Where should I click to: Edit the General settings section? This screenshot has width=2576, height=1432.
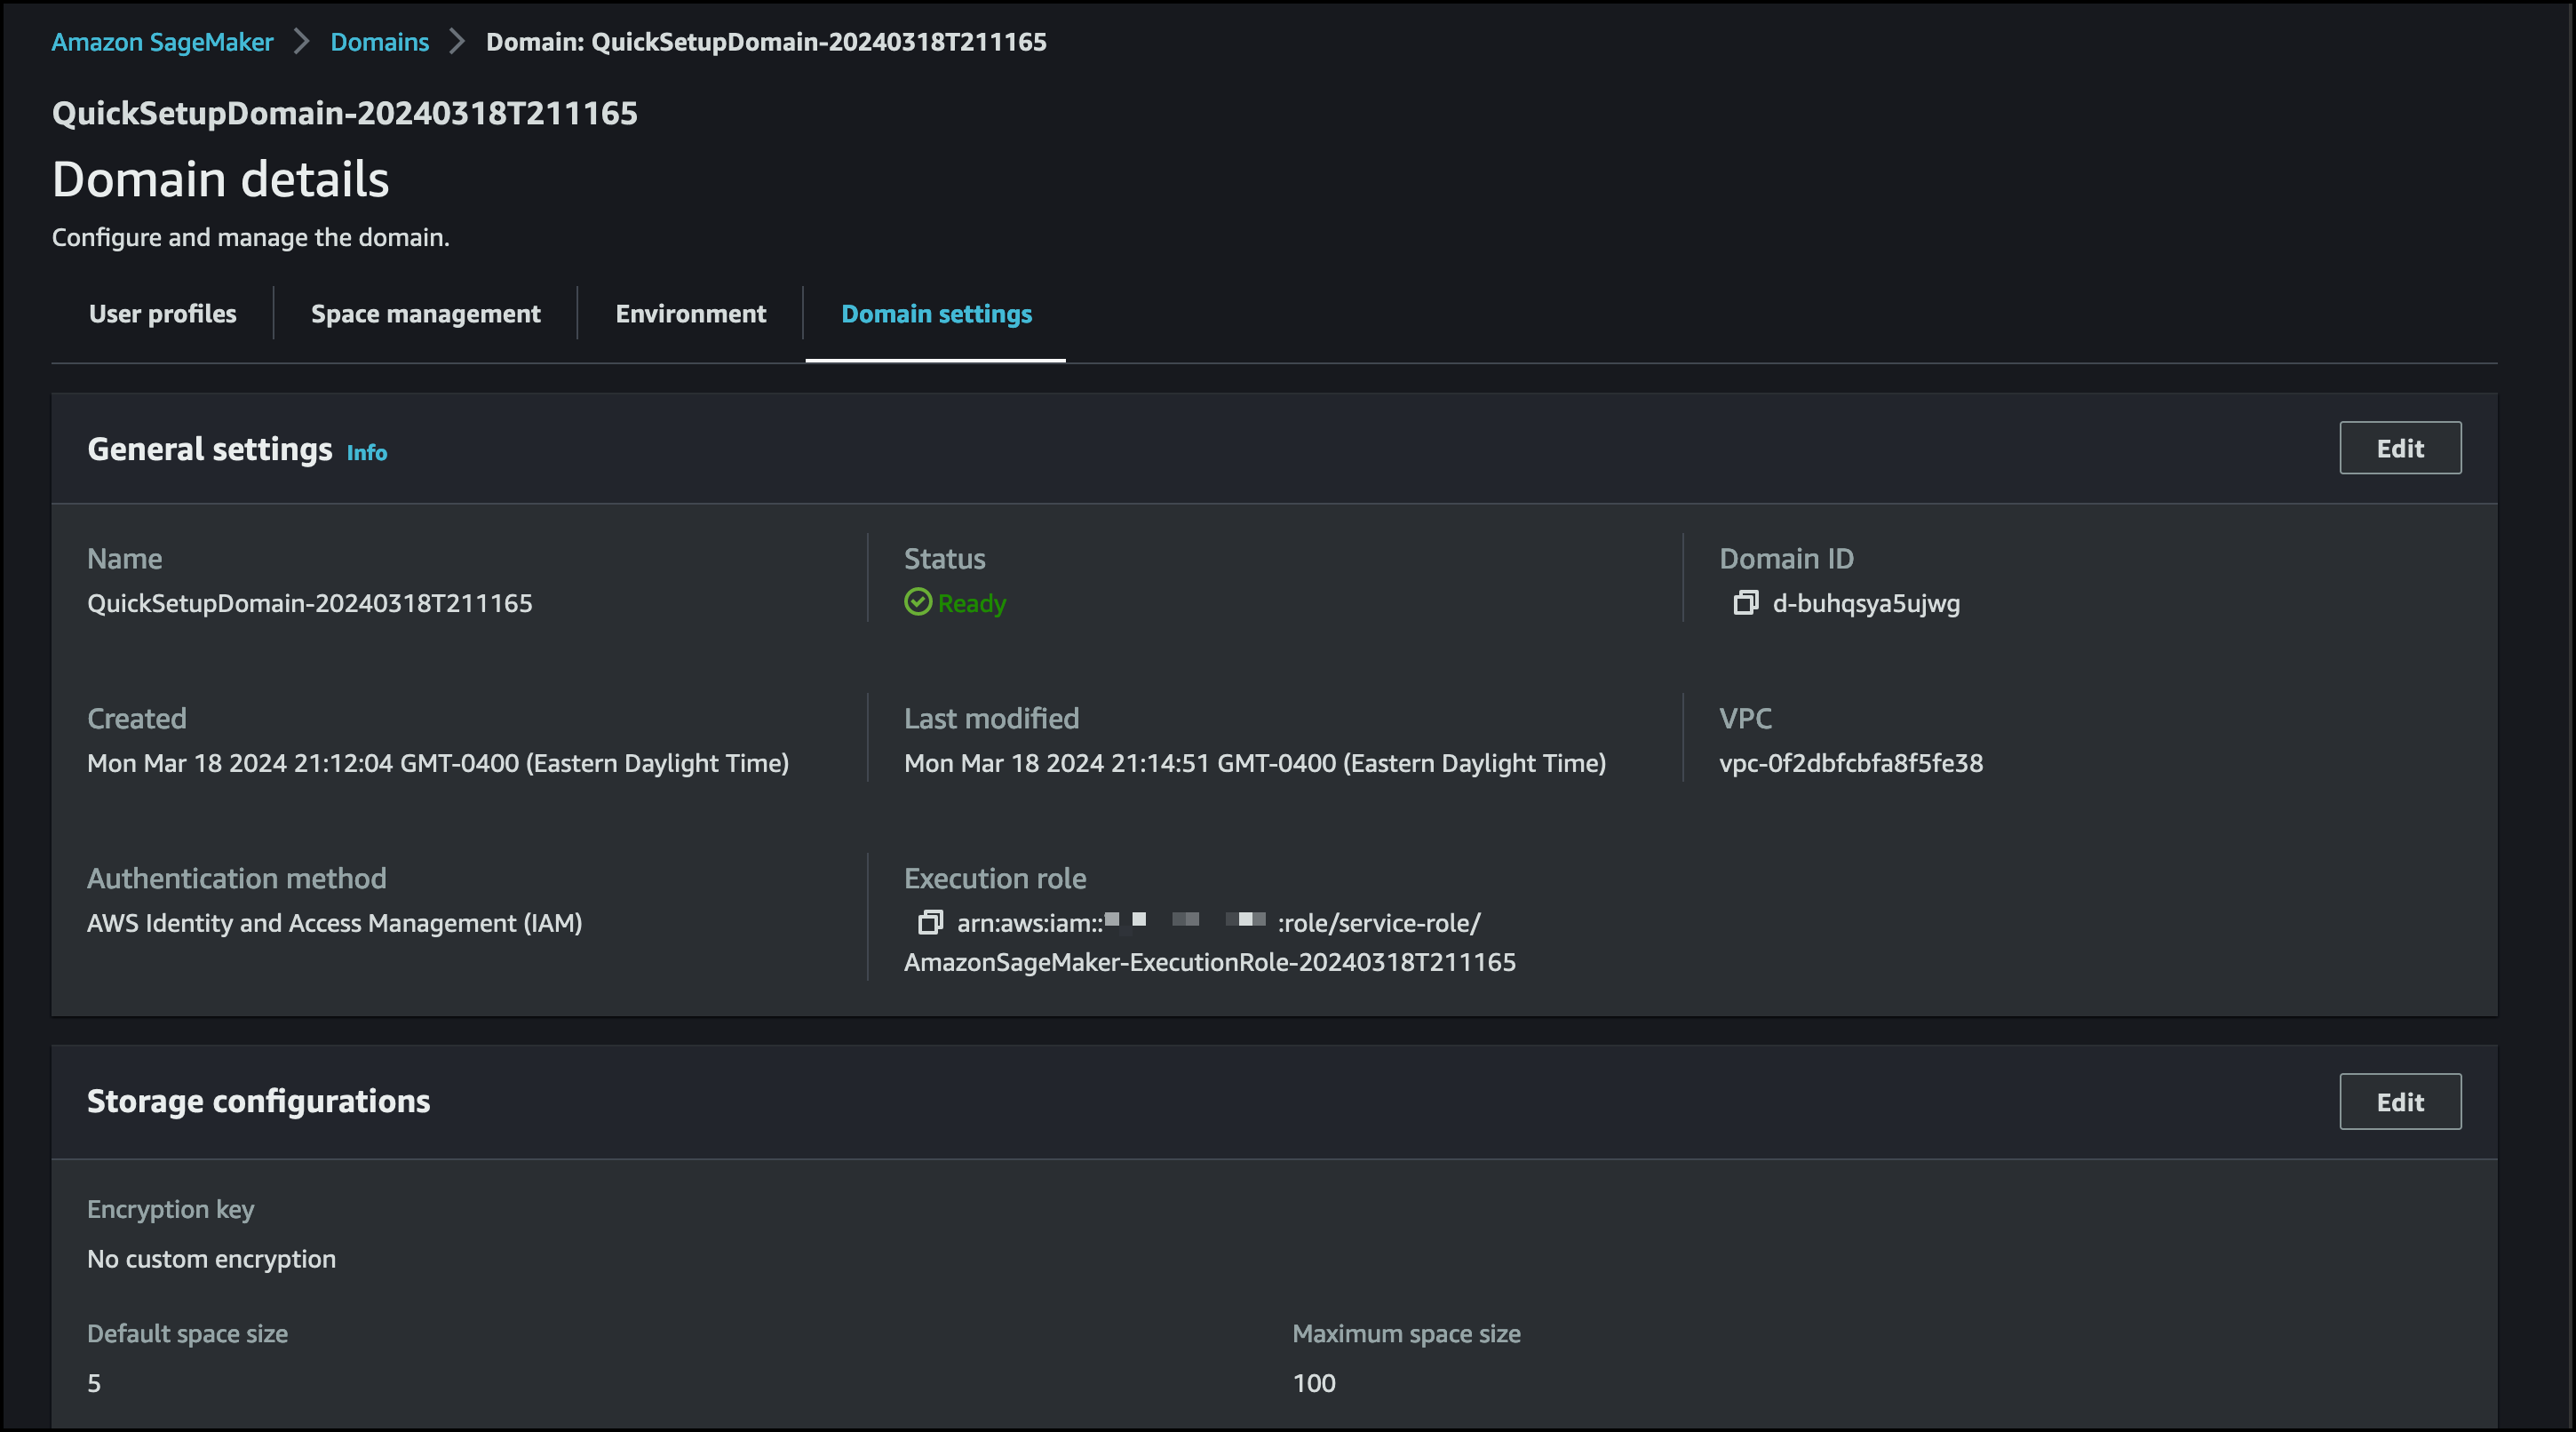[2400, 448]
